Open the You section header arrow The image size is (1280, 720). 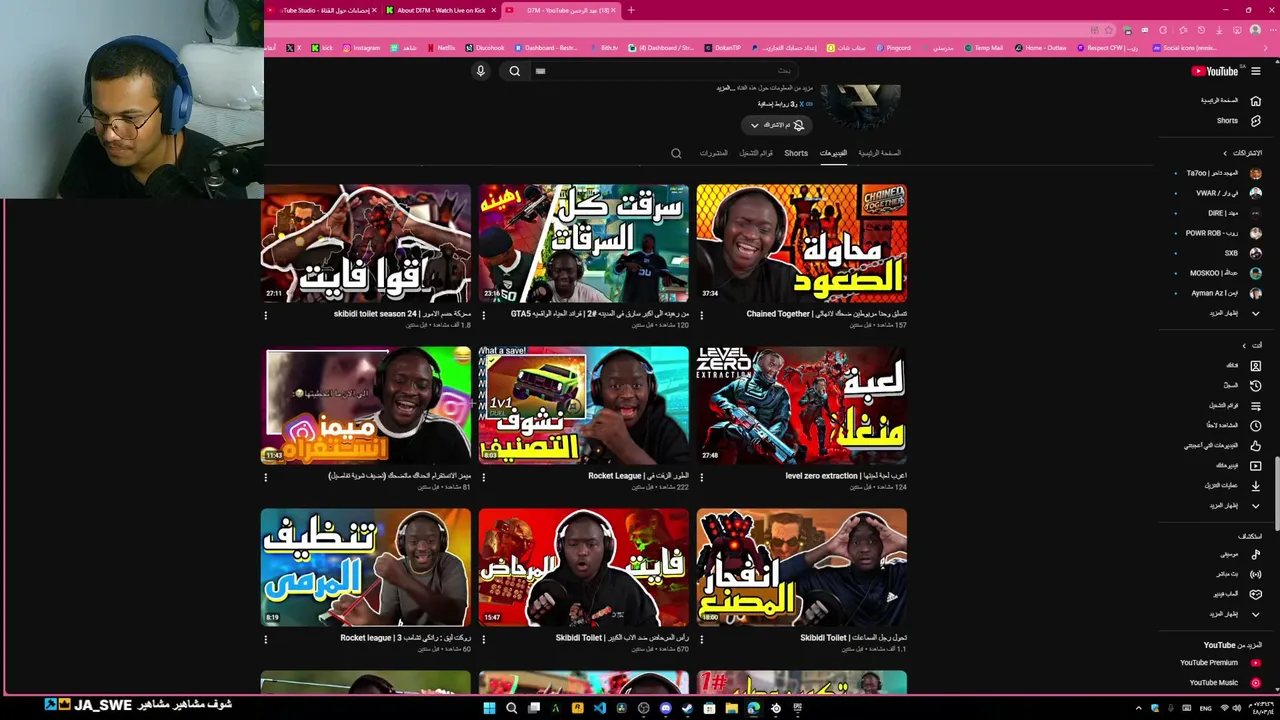point(1244,345)
